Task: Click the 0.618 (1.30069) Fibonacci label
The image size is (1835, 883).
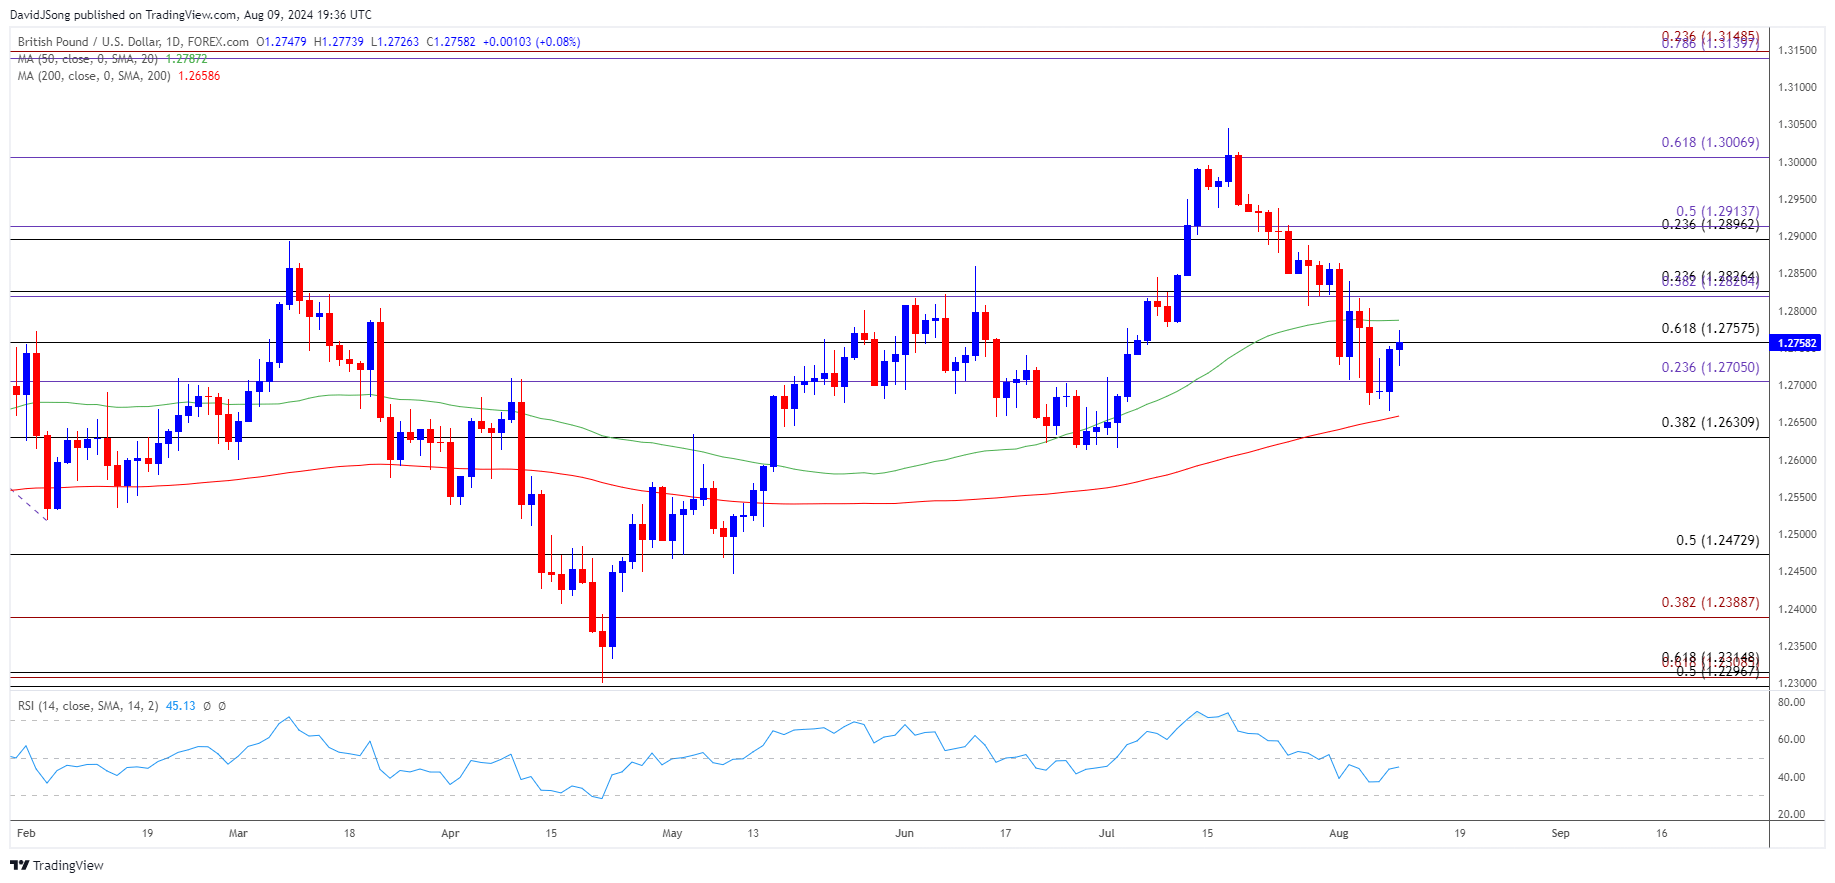Action: pos(1710,142)
